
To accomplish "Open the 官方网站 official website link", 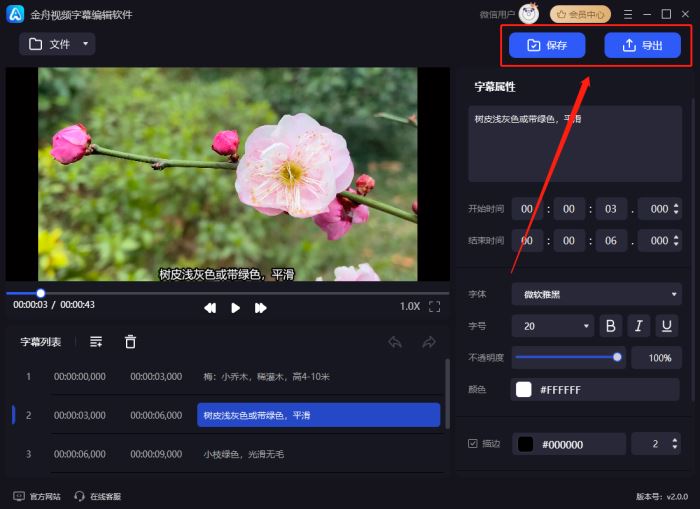I will [x=37, y=496].
